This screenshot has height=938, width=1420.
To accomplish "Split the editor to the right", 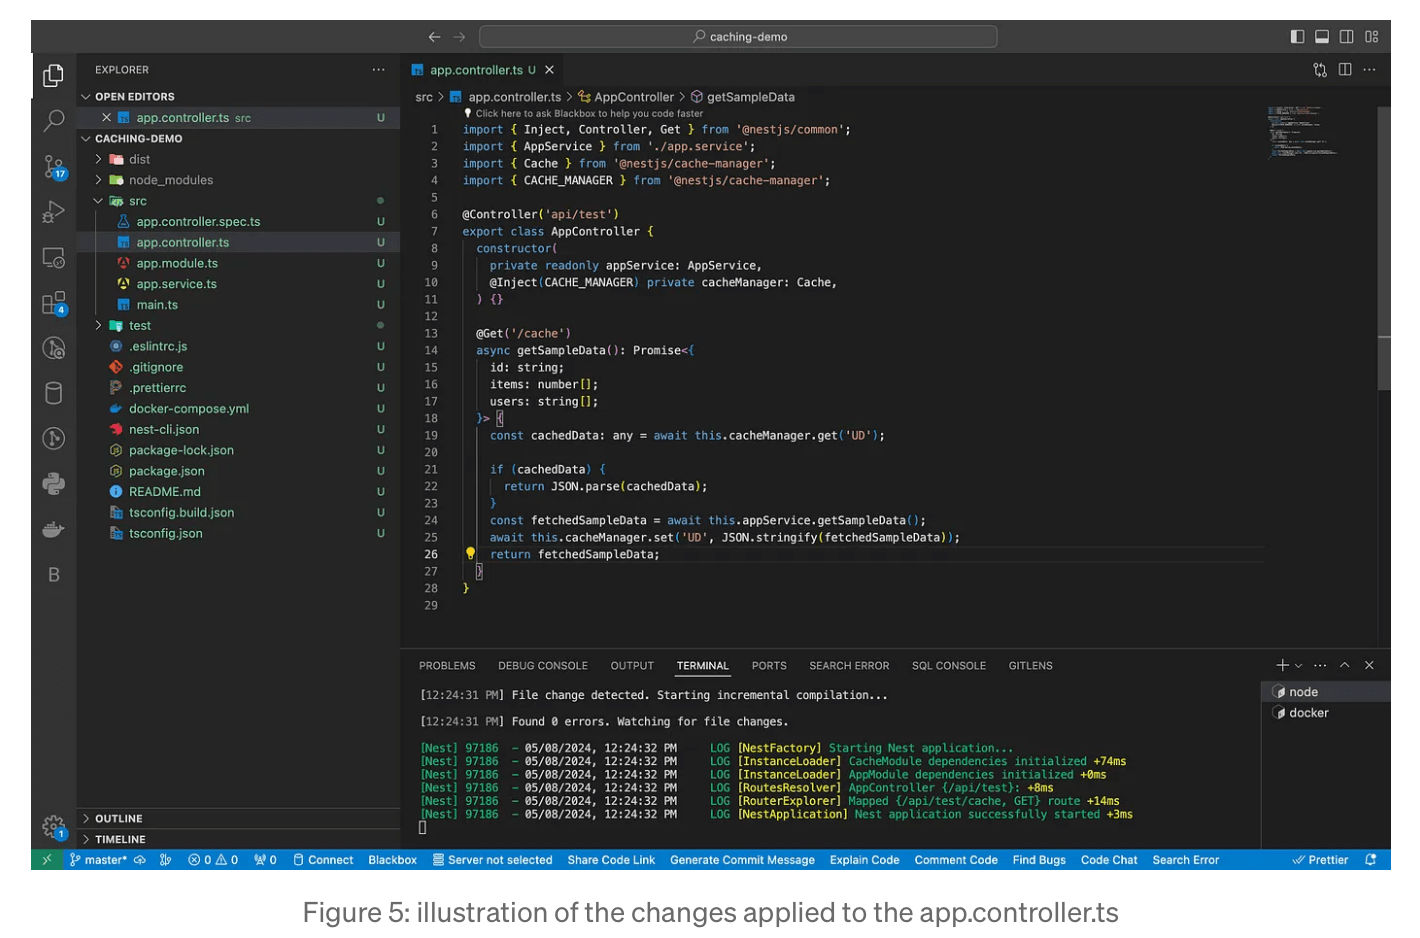I will pyautogui.click(x=1345, y=70).
